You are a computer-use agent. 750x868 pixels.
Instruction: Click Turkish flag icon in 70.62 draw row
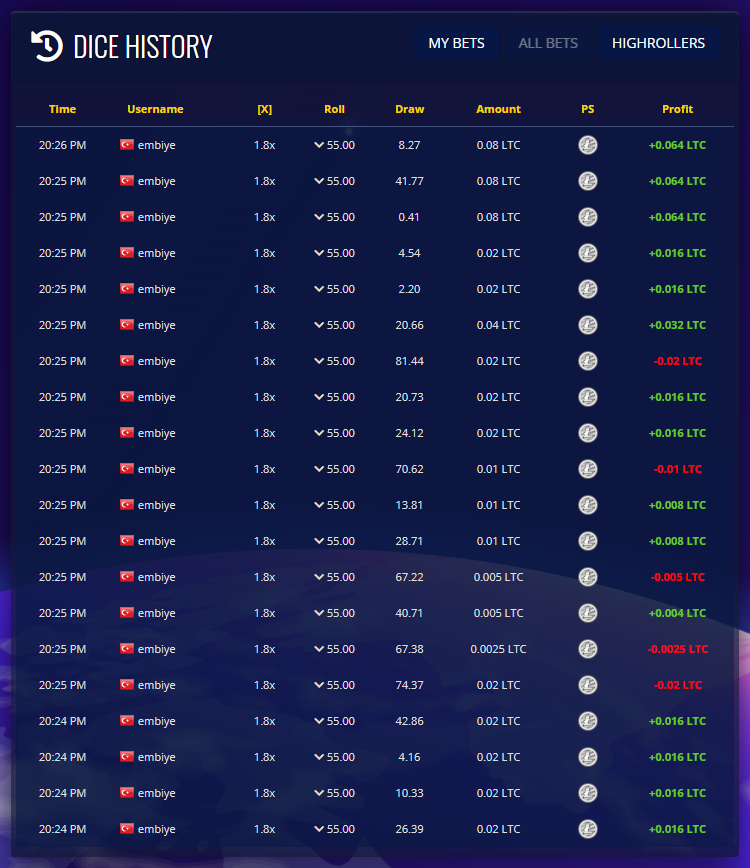[x=127, y=468]
